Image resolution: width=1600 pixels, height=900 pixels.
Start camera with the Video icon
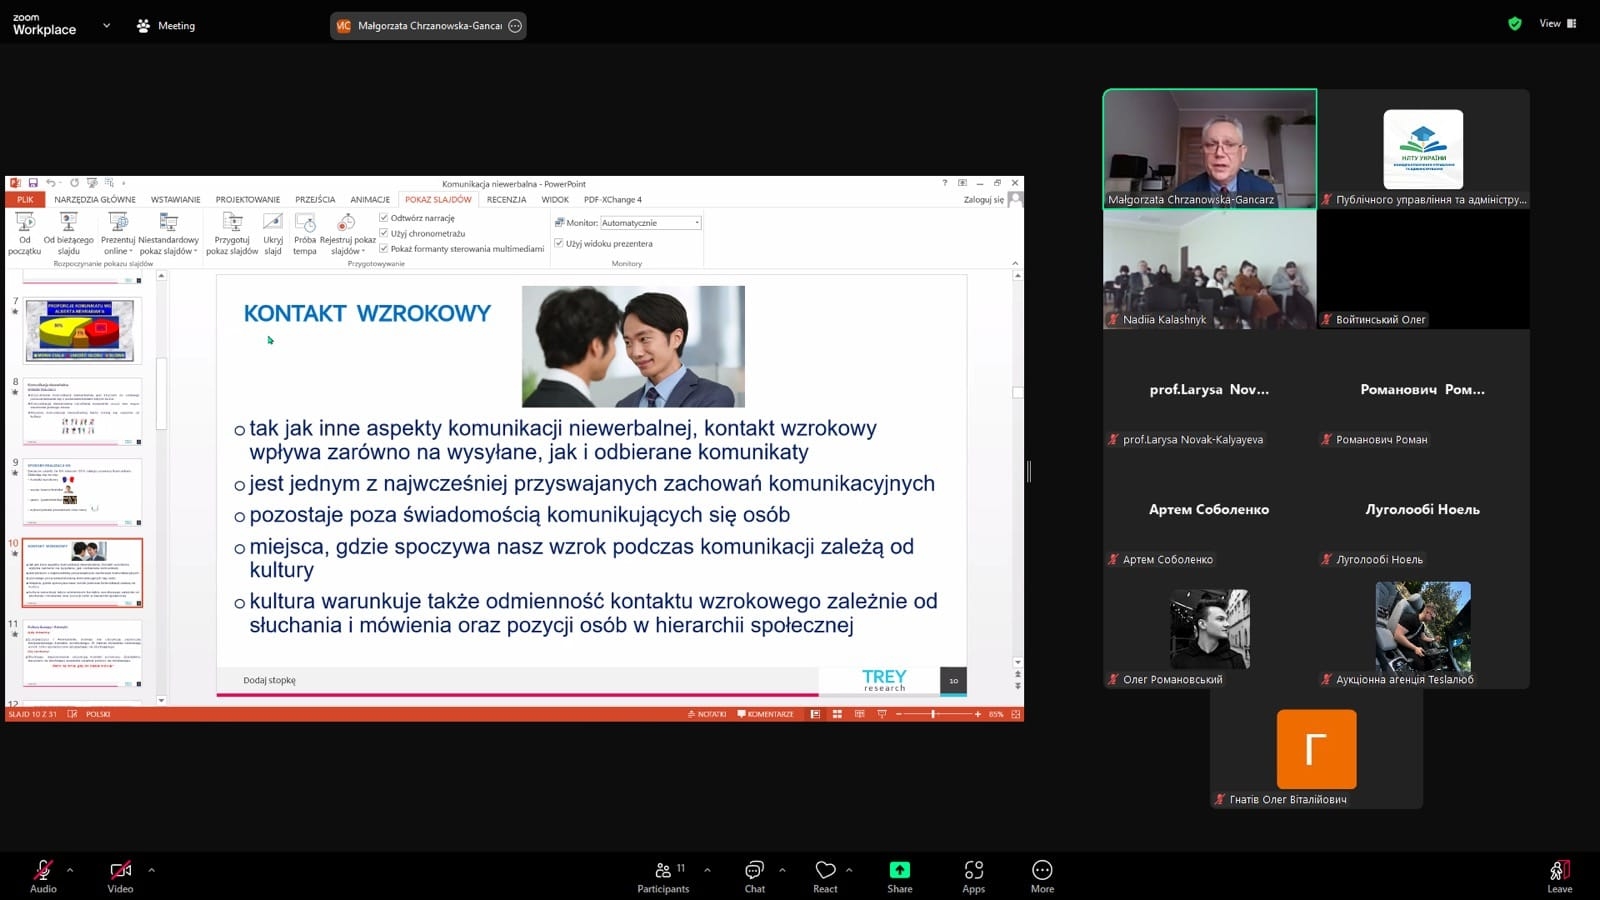(x=120, y=870)
